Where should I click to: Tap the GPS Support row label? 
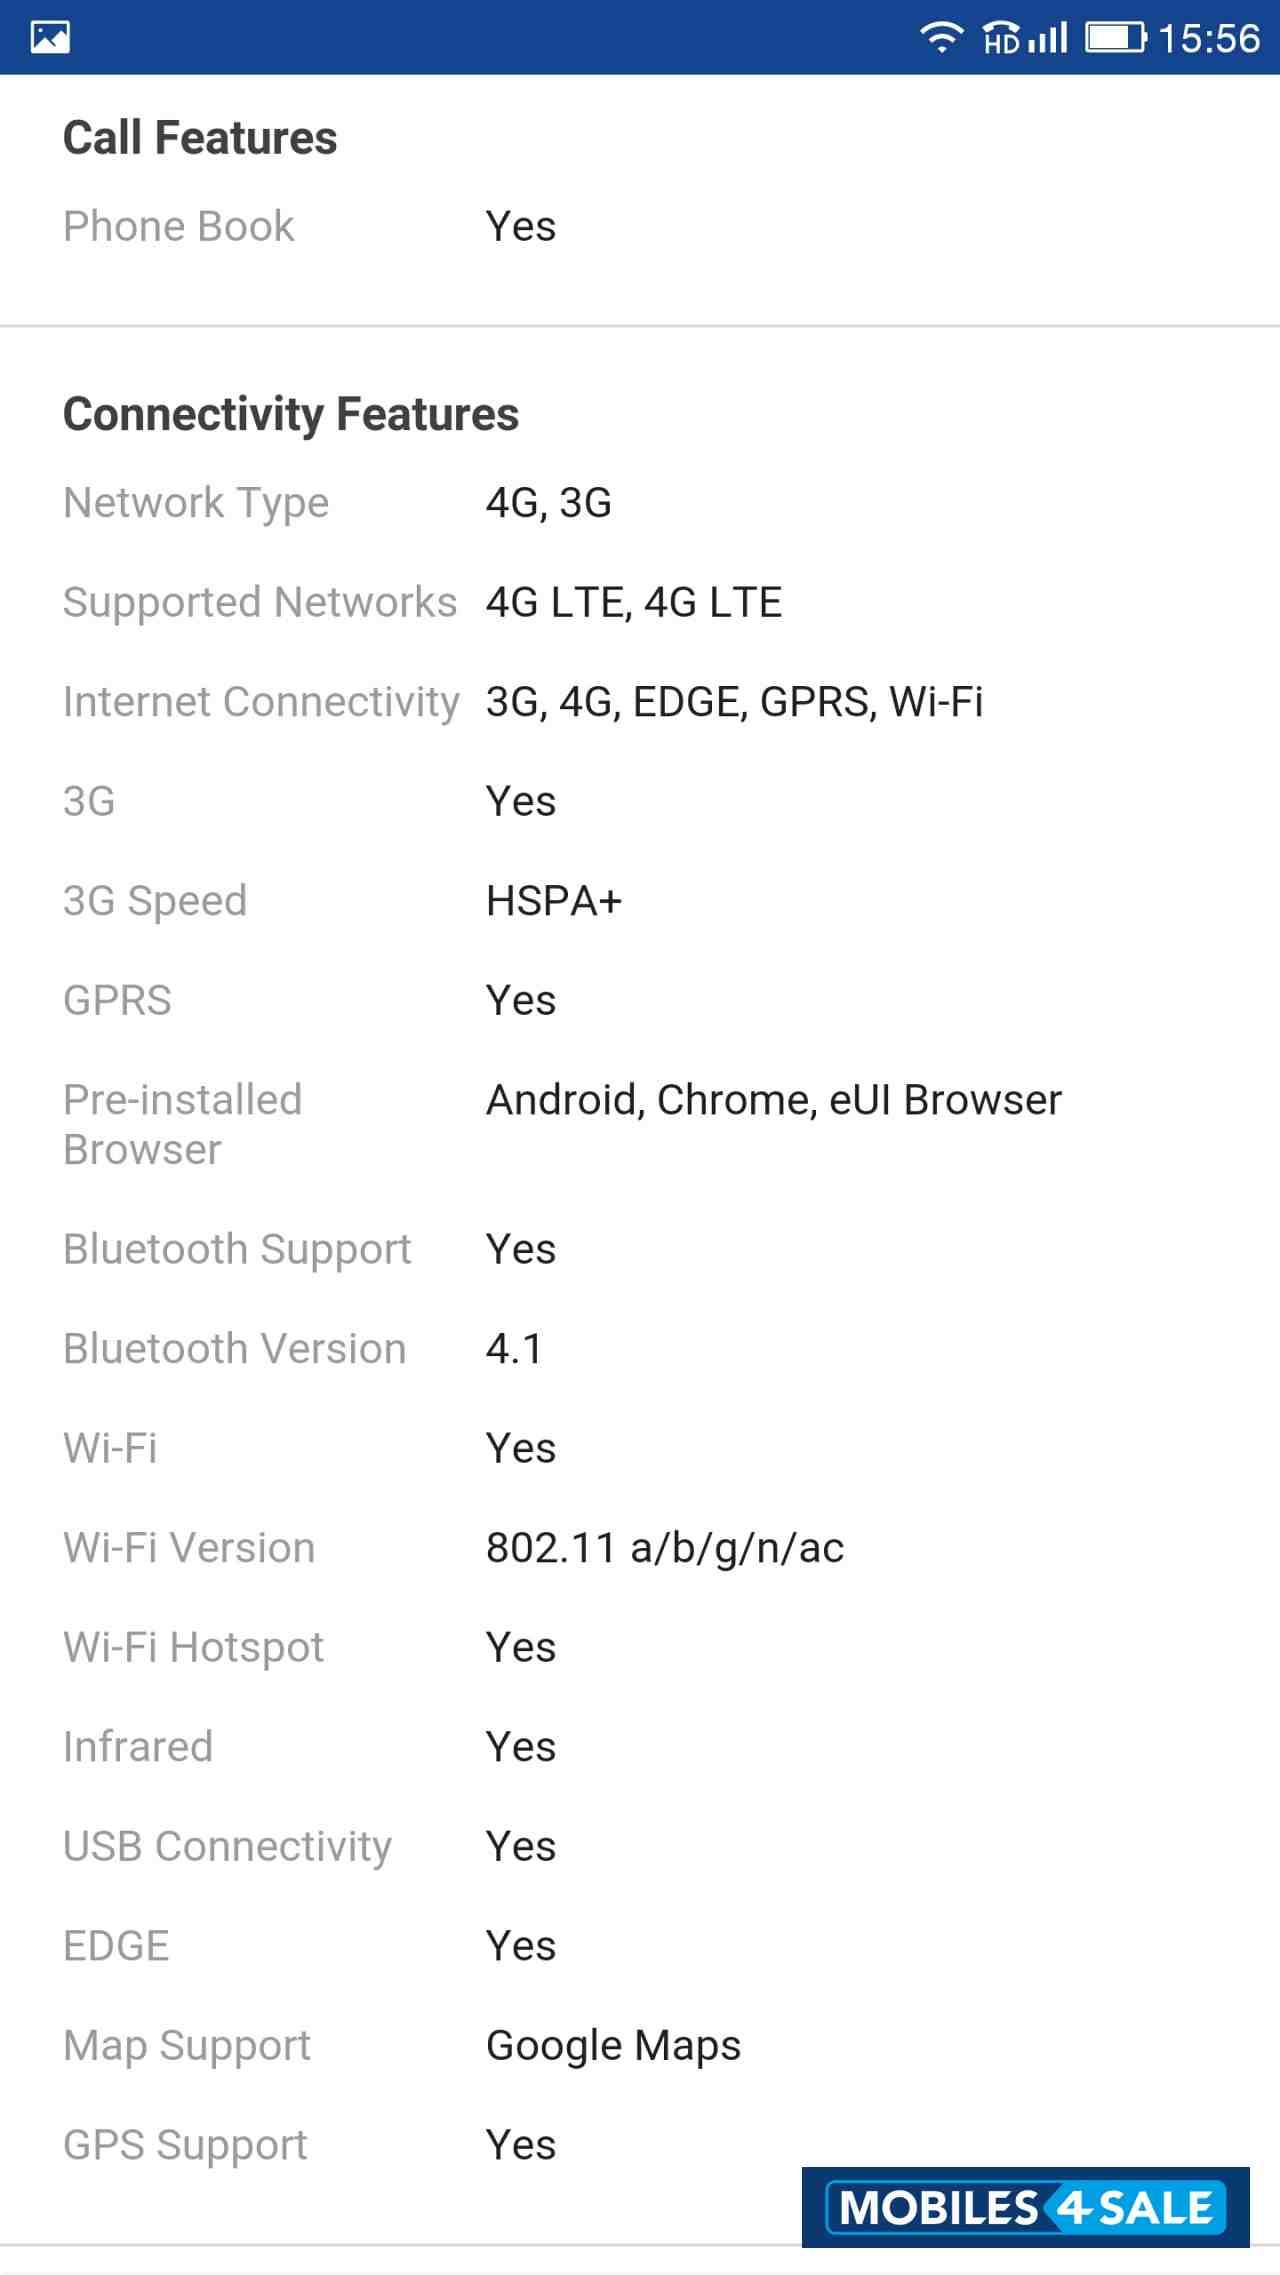(x=186, y=2145)
